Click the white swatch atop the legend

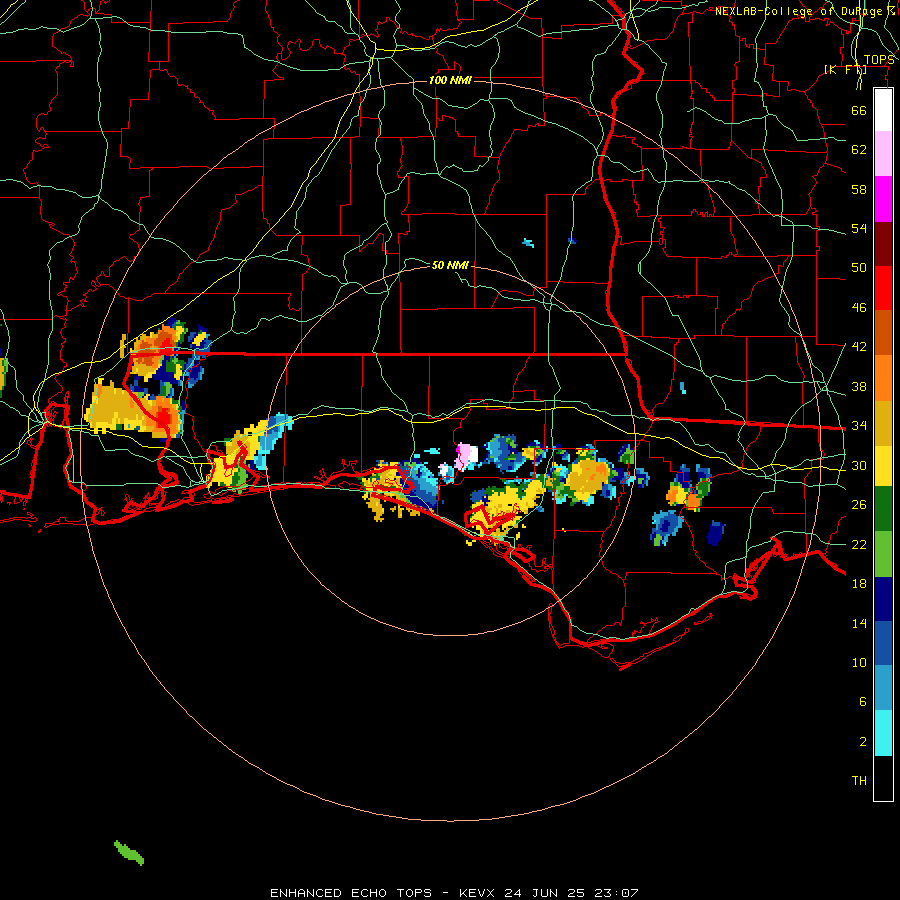(x=883, y=110)
